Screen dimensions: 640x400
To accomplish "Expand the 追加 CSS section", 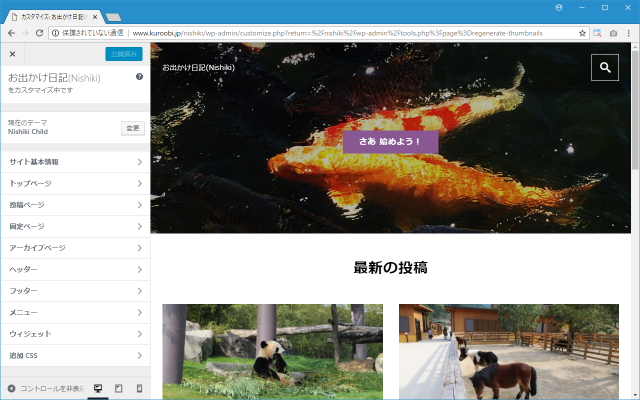I will pos(75,355).
